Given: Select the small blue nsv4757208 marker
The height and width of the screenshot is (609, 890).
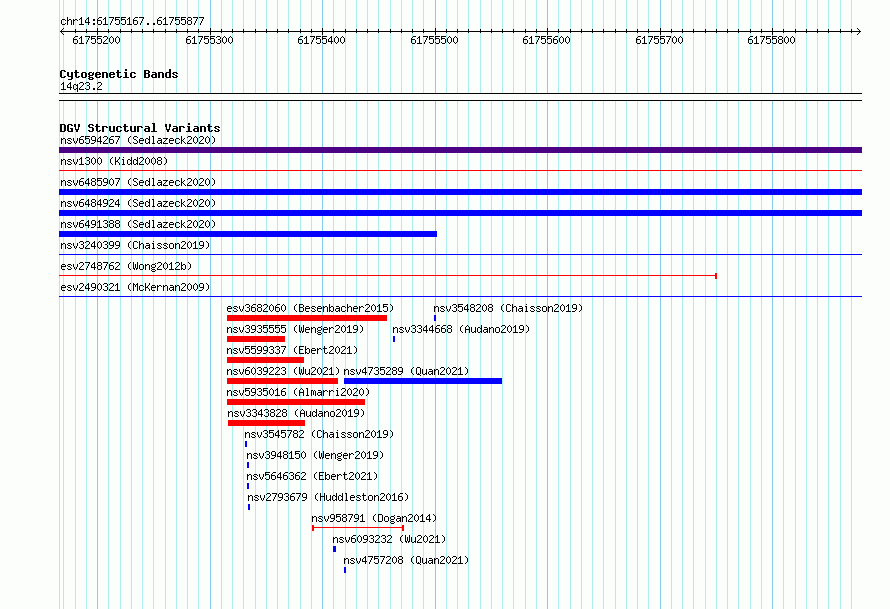Looking at the screenshot, I should tap(345, 570).
